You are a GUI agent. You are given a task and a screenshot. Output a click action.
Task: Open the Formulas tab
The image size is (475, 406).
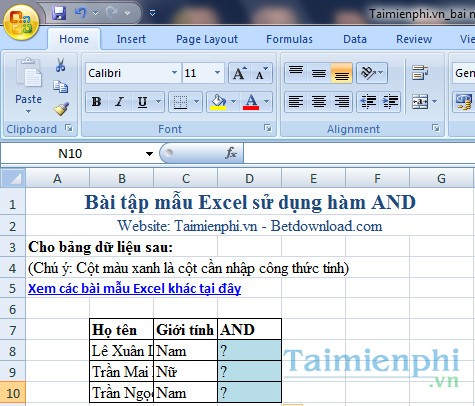(289, 39)
